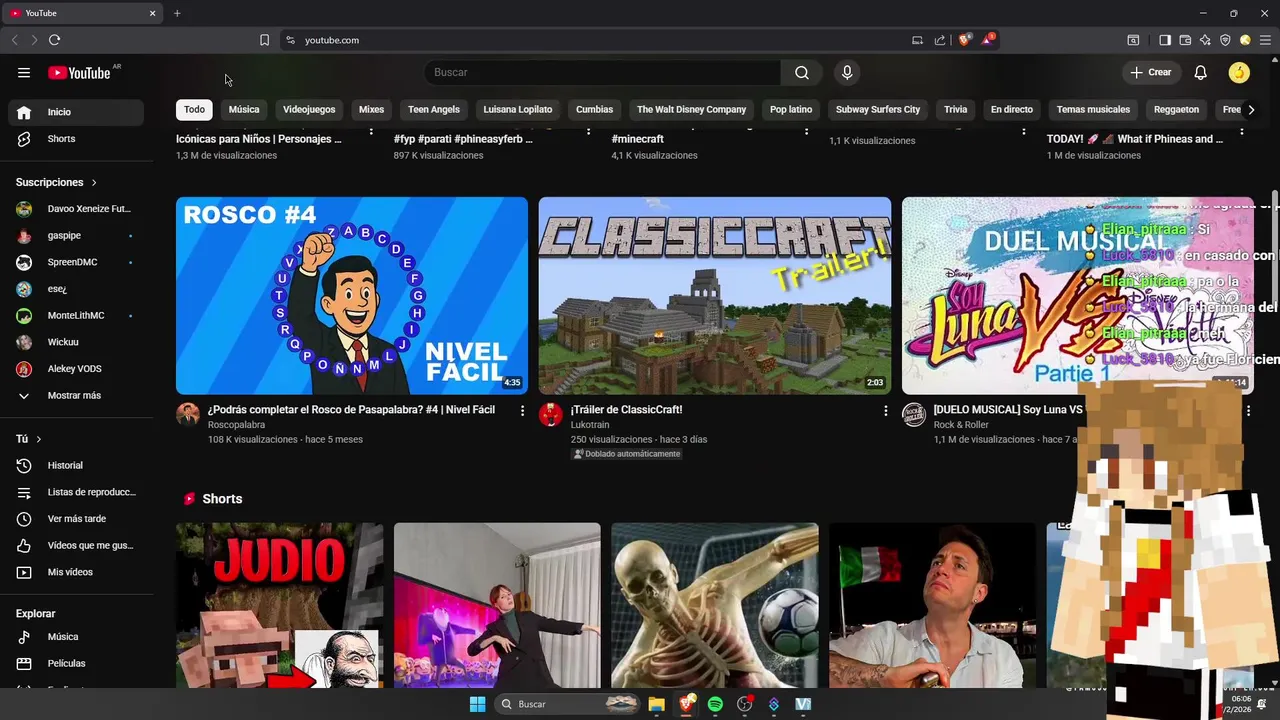Click the YouTube logo
Image resolution: width=1280 pixels, height=720 pixels.
pos(79,73)
